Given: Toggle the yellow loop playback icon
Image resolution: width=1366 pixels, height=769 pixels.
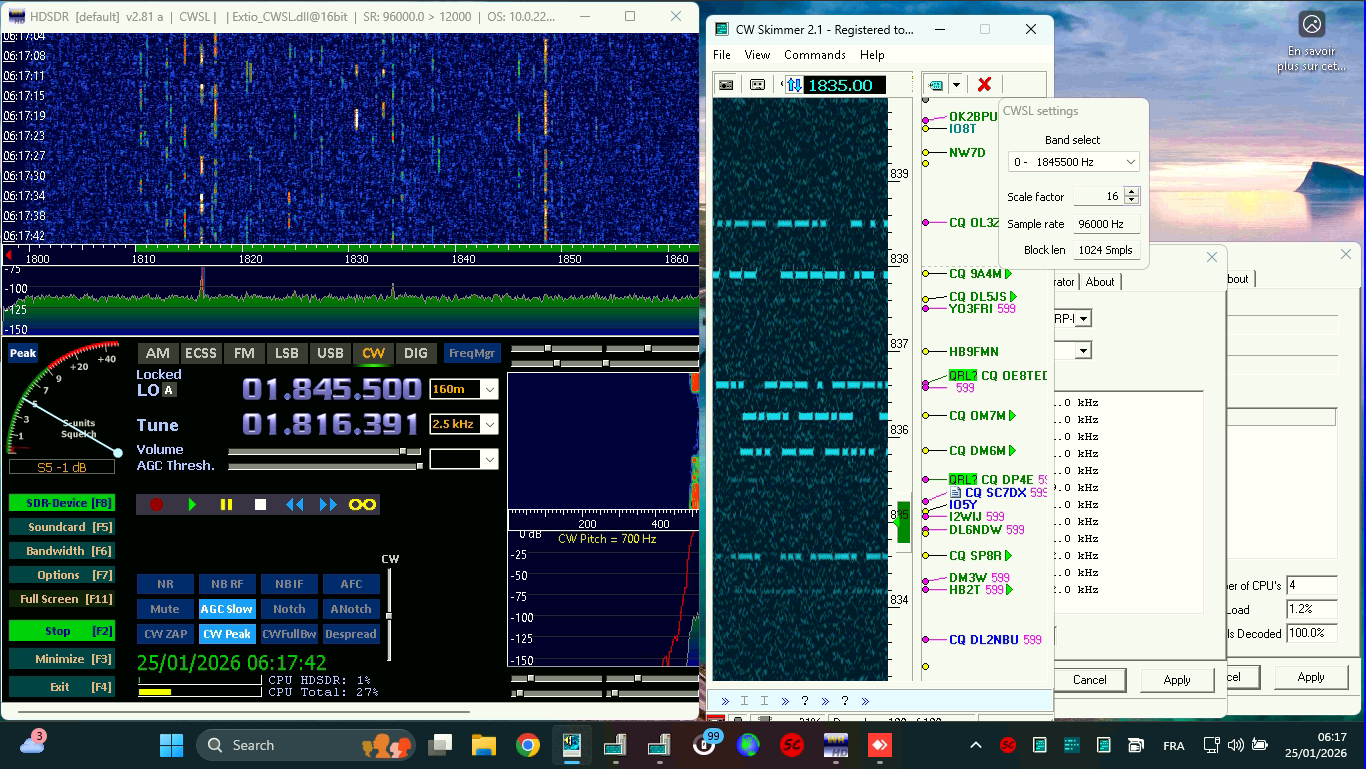Looking at the screenshot, I should (362, 505).
